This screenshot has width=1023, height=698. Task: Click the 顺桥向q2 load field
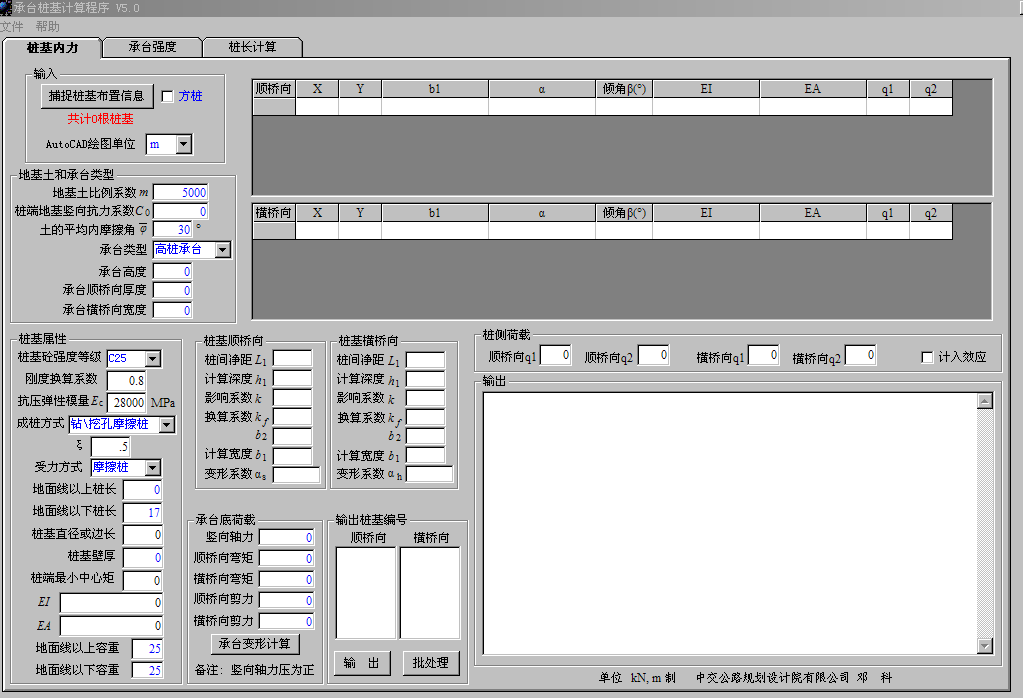pyautogui.click(x=654, y=356)
